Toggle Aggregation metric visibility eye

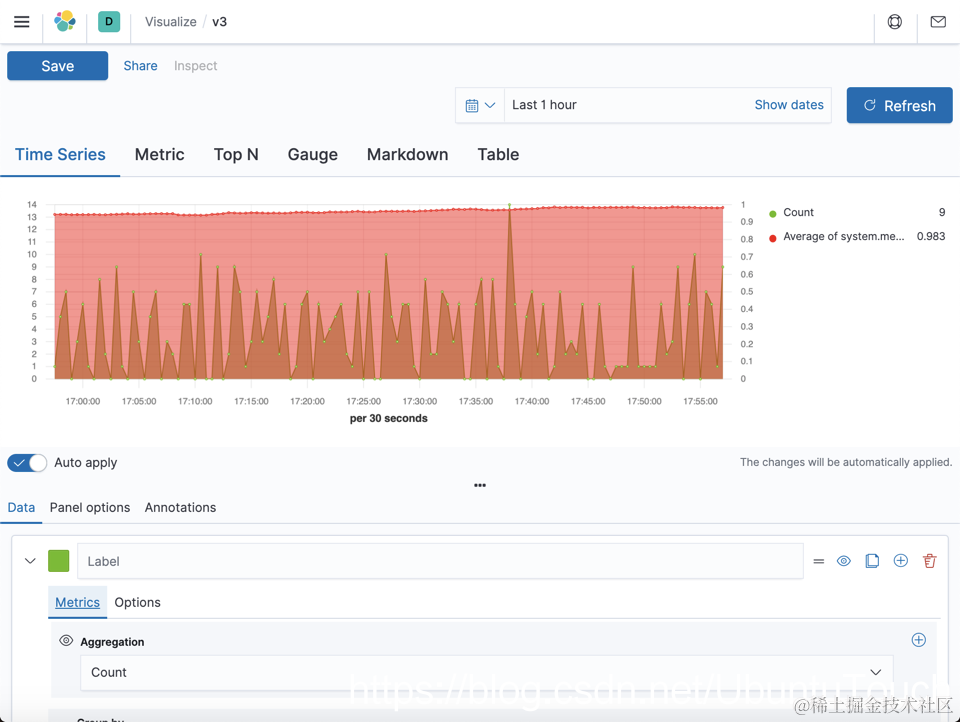tap(66, 641)
